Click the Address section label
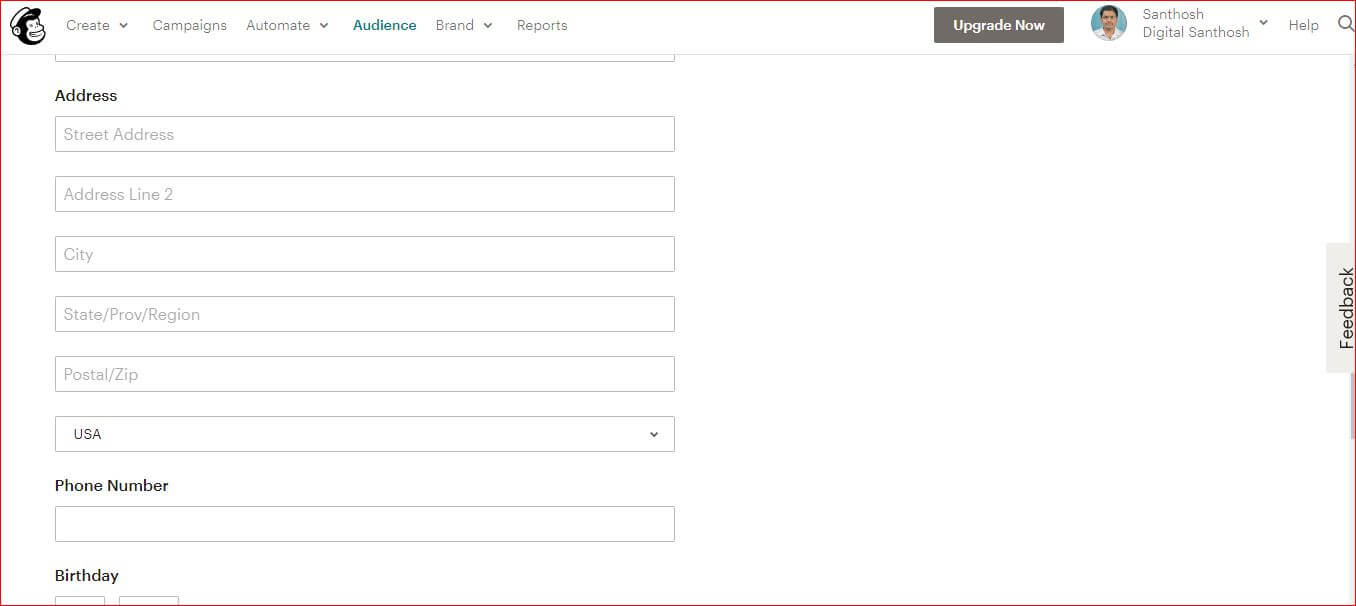This screenshot has width=1356, height=606. (86, 95)
